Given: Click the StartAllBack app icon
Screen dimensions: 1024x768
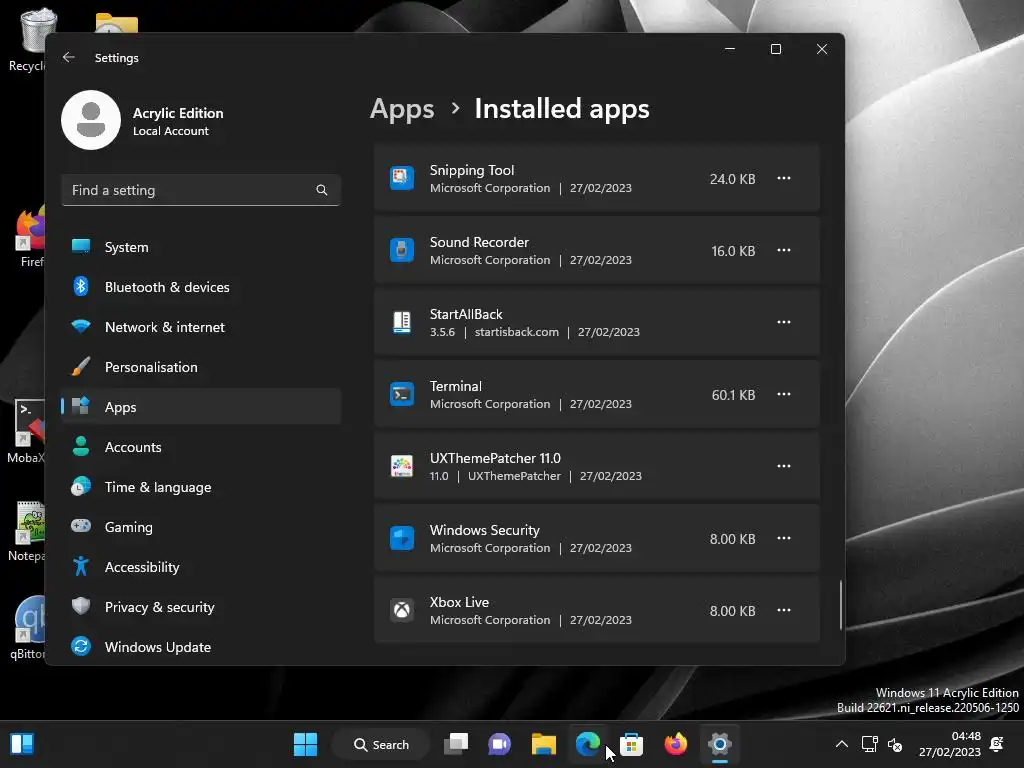Looking at the screenshot, I should pyautogui.click(x=402, y=322).
